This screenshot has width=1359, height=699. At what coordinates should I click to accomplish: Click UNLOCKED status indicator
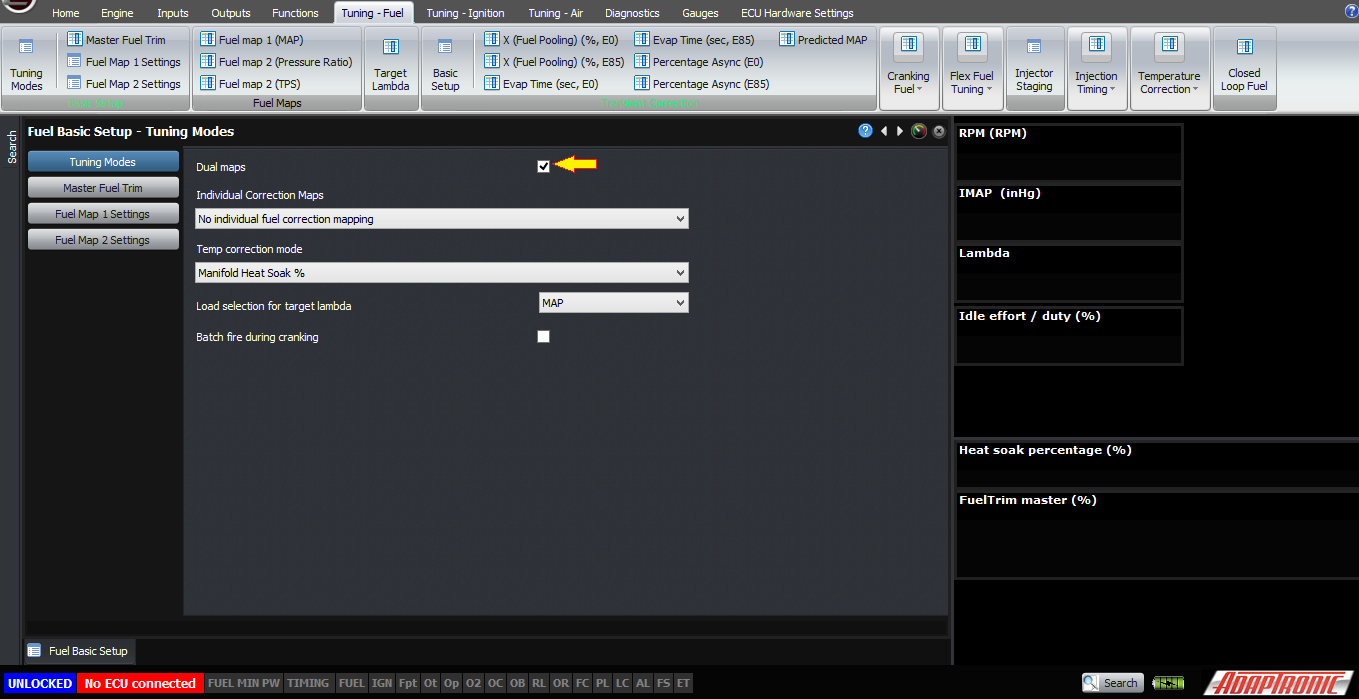tap(40, 683)
